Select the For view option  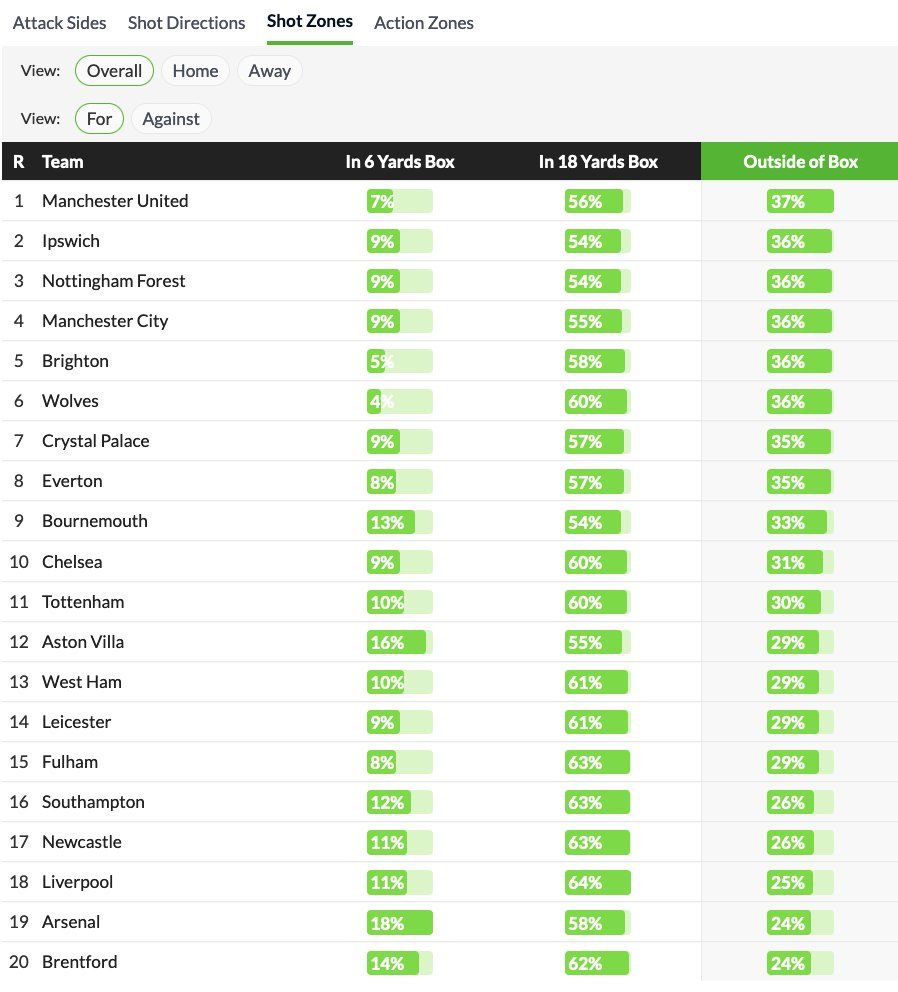click(x=99, y=119)
